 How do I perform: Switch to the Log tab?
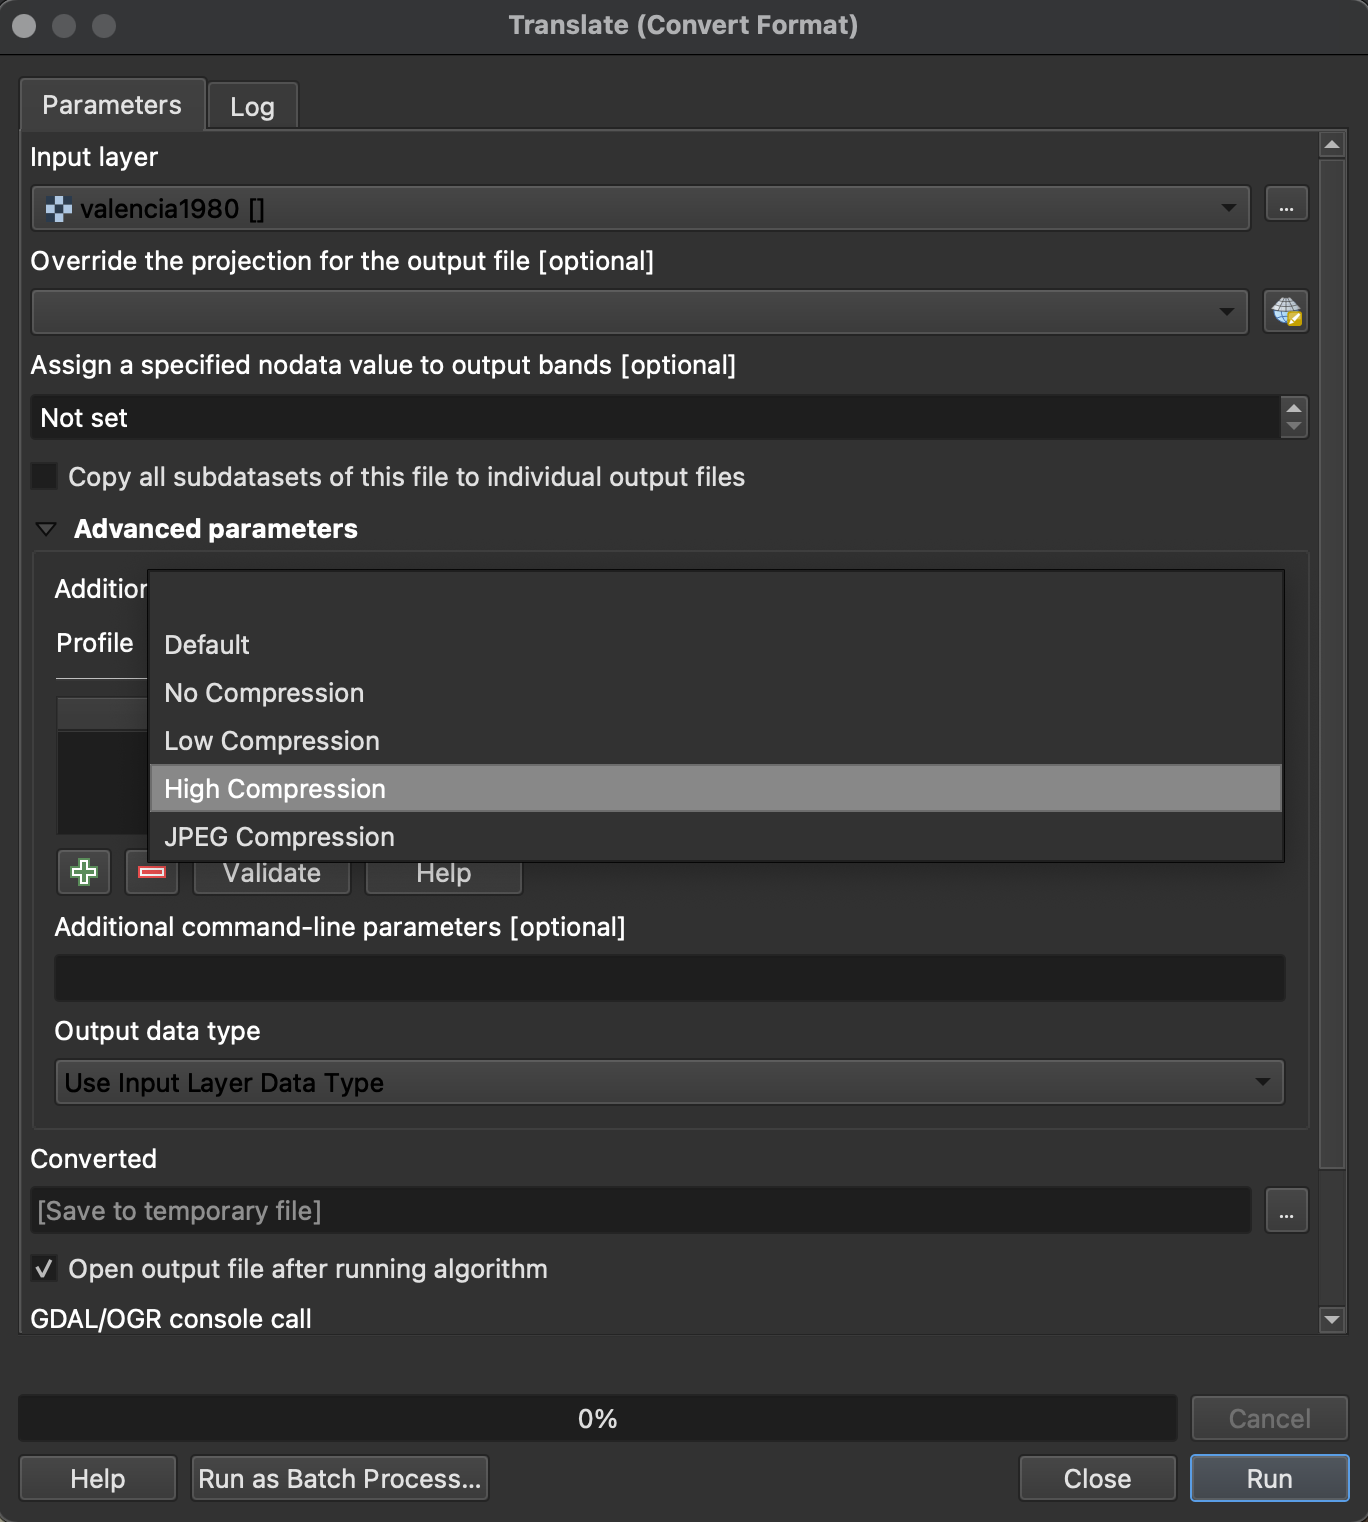pyautogui.click(x=252, y=106)
